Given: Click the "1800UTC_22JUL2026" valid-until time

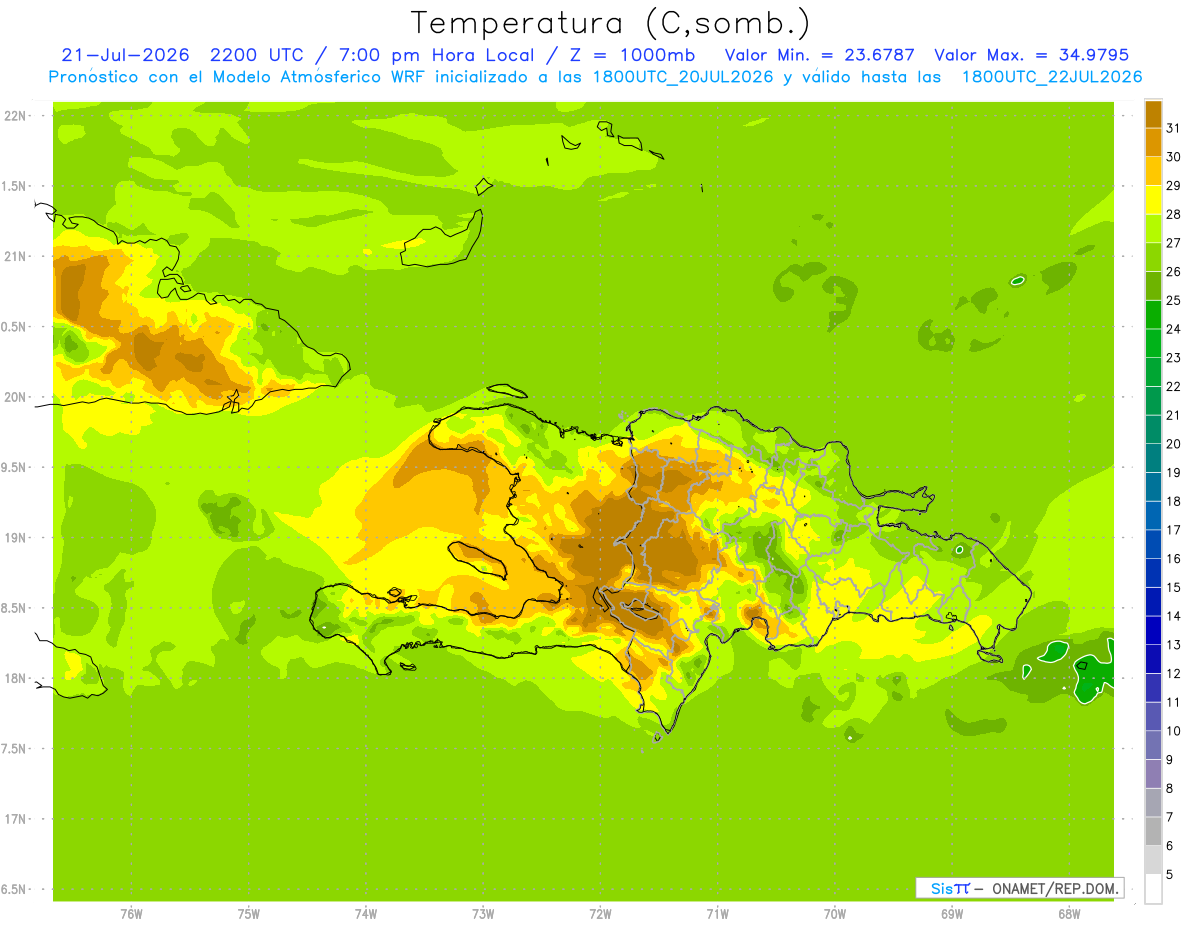Looking at the screenshot, I should click(x=1052, y=77).
